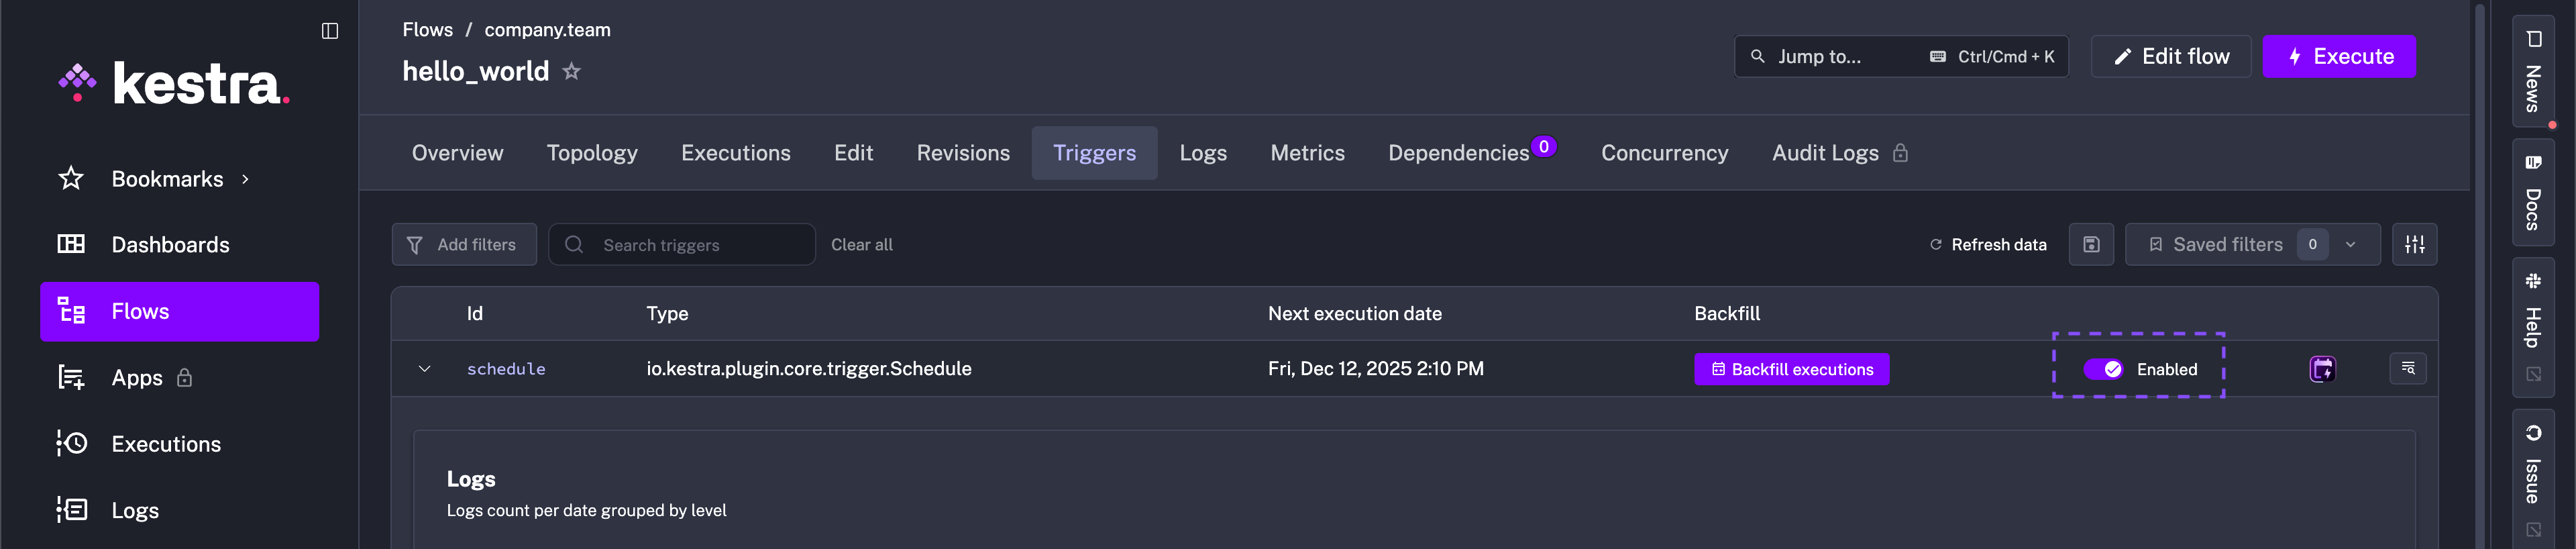
Task: Star the hello_world flow as favorite
Action: [571, 71]
